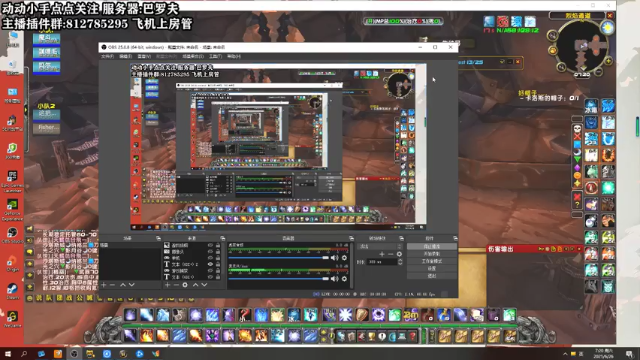Toggle visibility eye of the first source
The height and width of the screenshot is (360, 640).
tap(210, 245)
